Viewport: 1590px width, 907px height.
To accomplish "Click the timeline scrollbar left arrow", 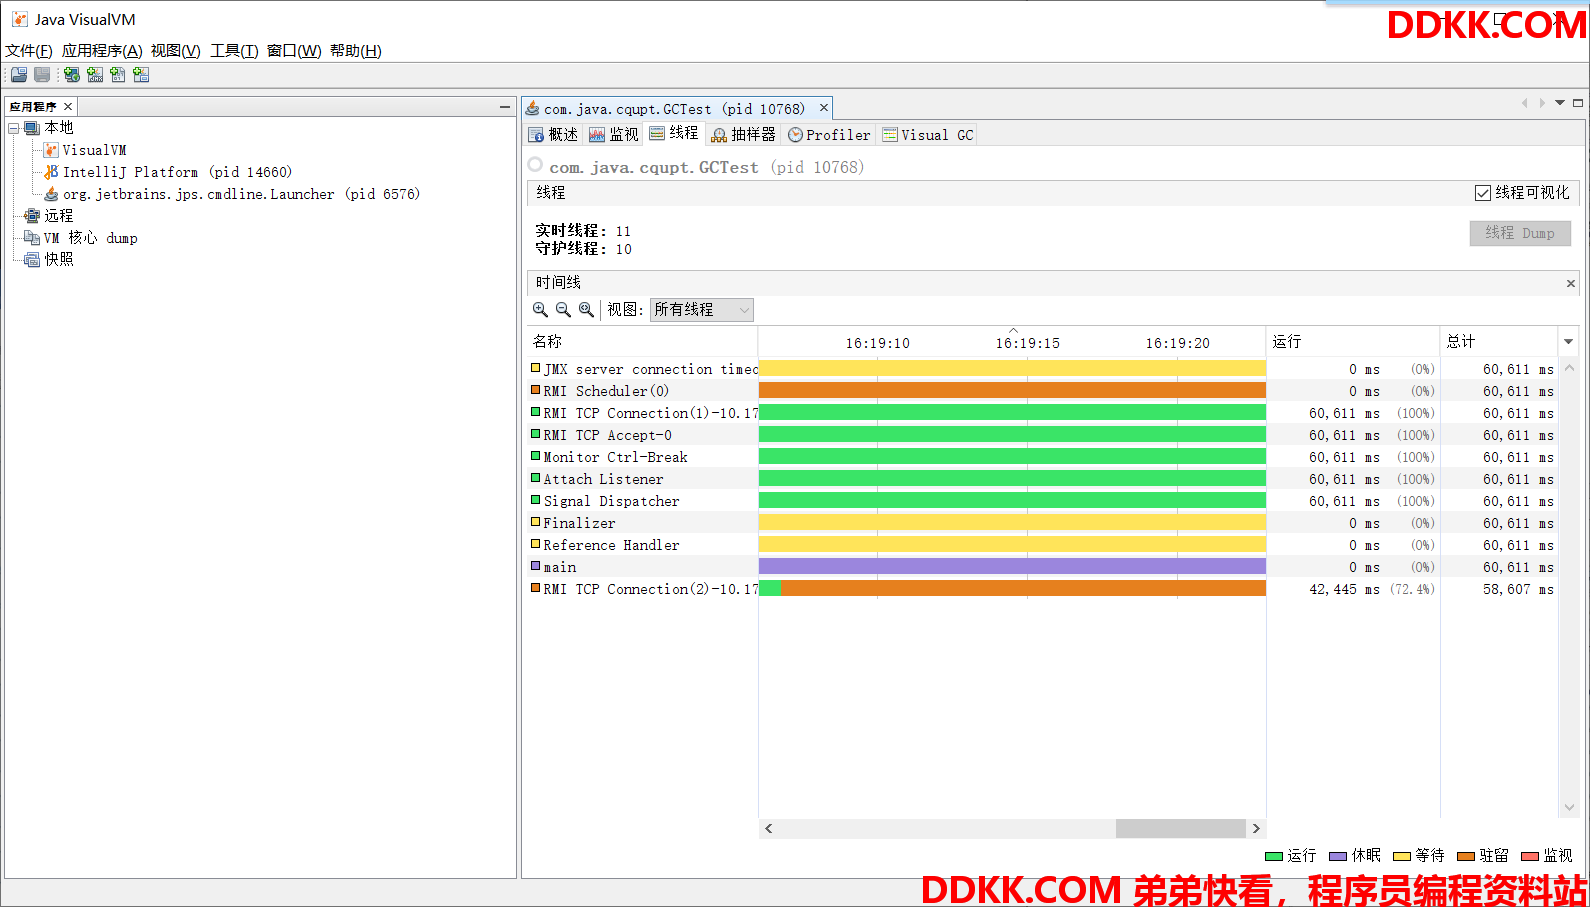I will (x=768, y=829).
